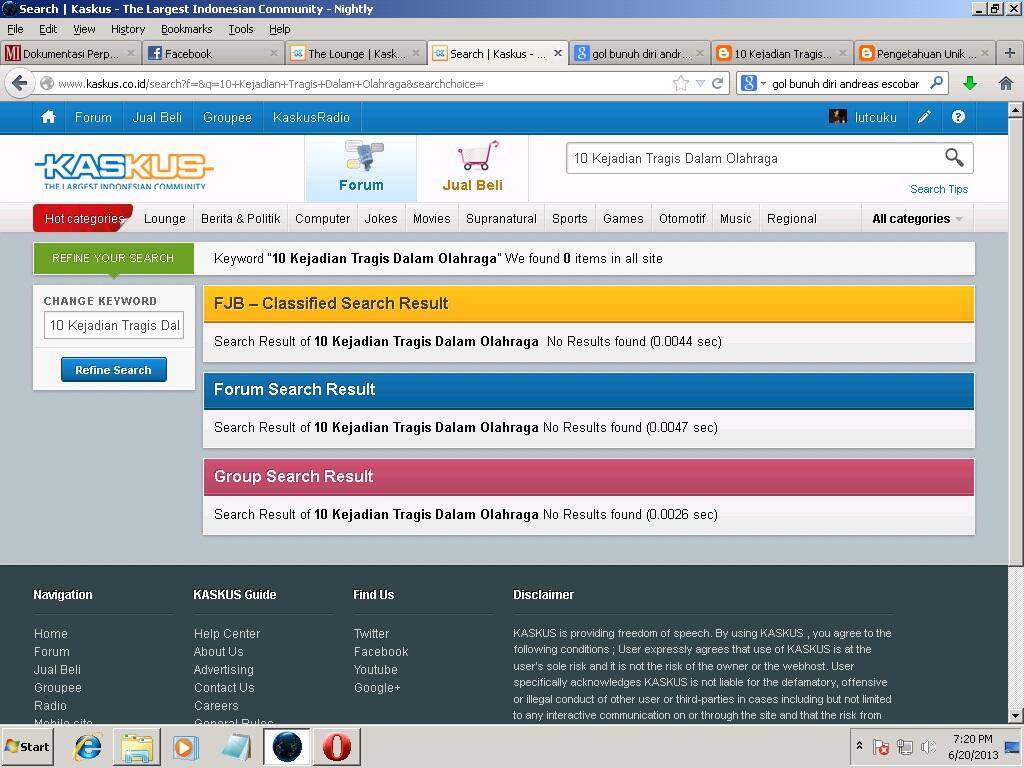Open the Supranatural category
Image resolution: width=1024 pixels, height=768 pixels.
(x=501, y=219)
